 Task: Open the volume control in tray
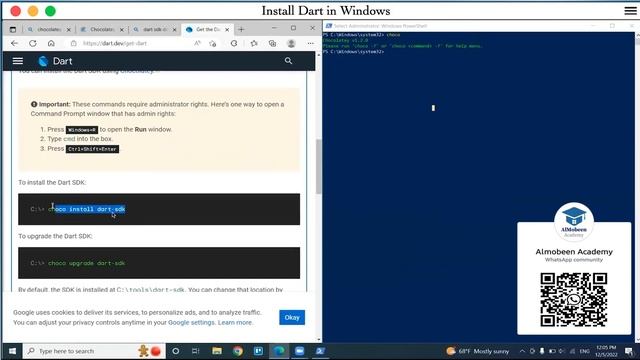tap(562, 351)
